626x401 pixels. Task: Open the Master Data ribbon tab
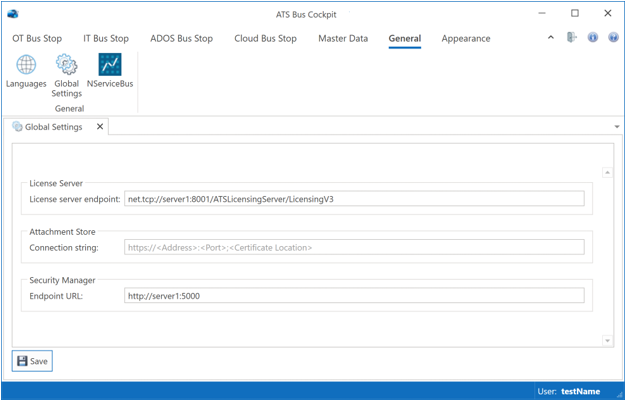click(343, 38)
